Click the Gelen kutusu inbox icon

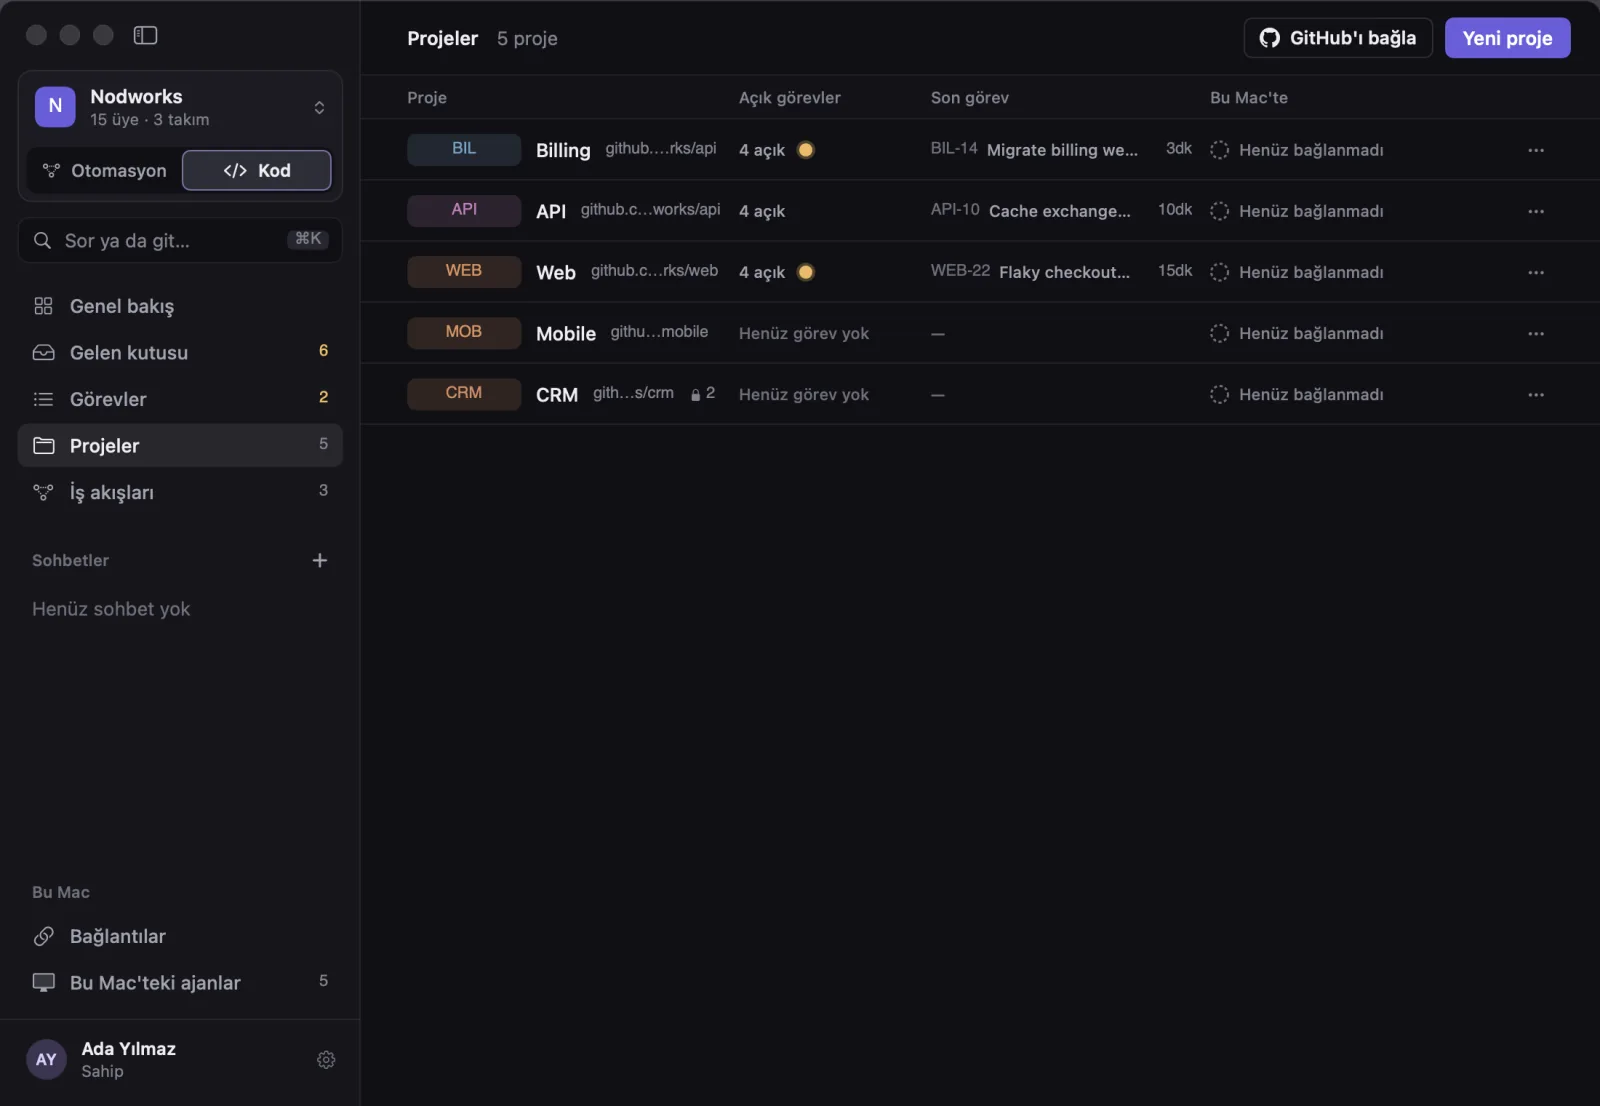(x=43, y=352)
